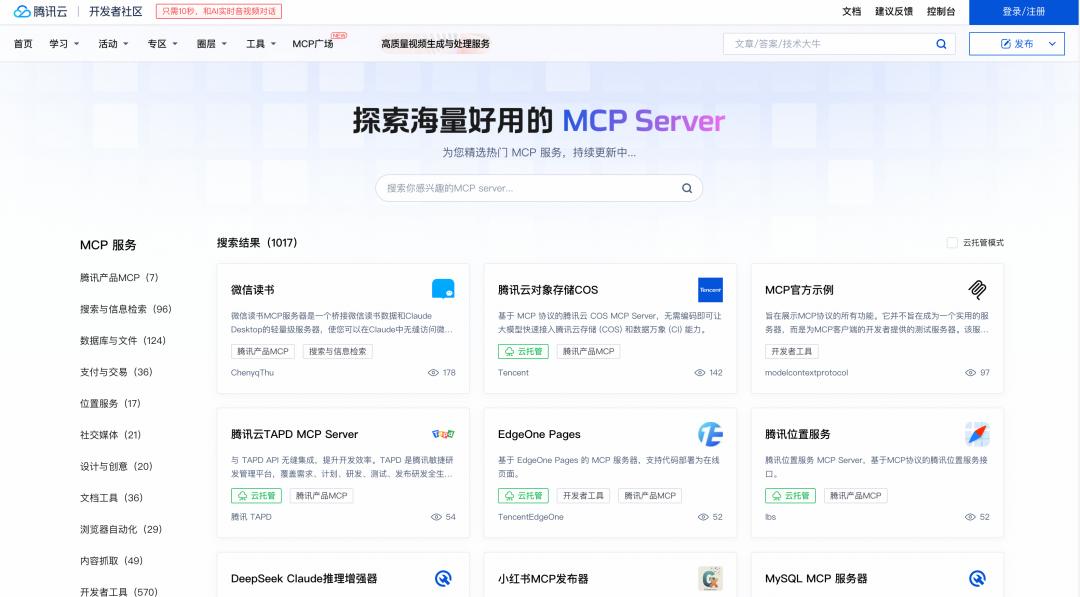Filter by 文档工具 (36) category

(x=112, y=498)
